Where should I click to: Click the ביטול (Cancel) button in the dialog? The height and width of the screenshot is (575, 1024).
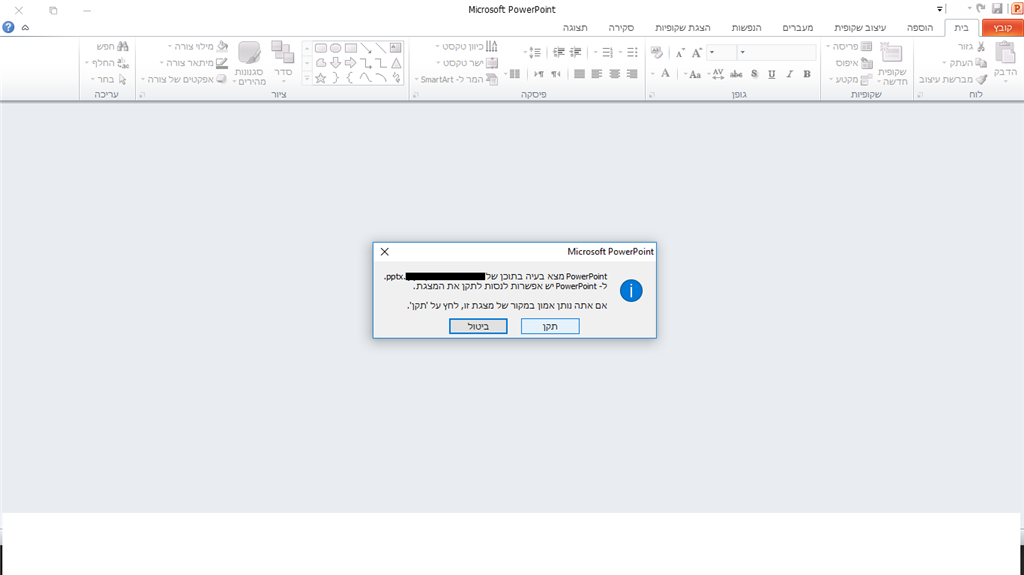(x=478, y=326)
